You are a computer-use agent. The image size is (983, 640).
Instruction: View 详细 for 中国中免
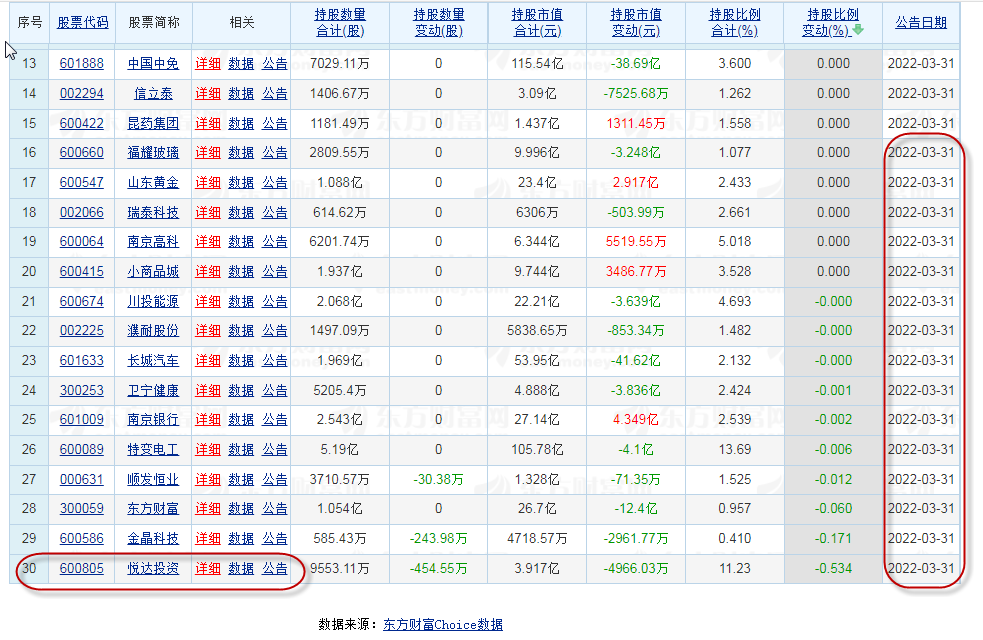pyautogui.click(x=208, y=64)
